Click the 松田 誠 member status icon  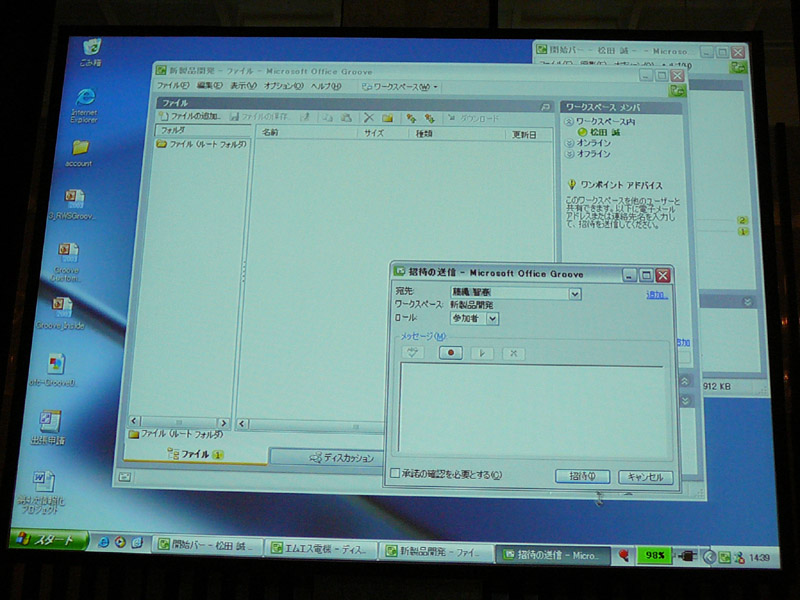[x=582, y=132]
